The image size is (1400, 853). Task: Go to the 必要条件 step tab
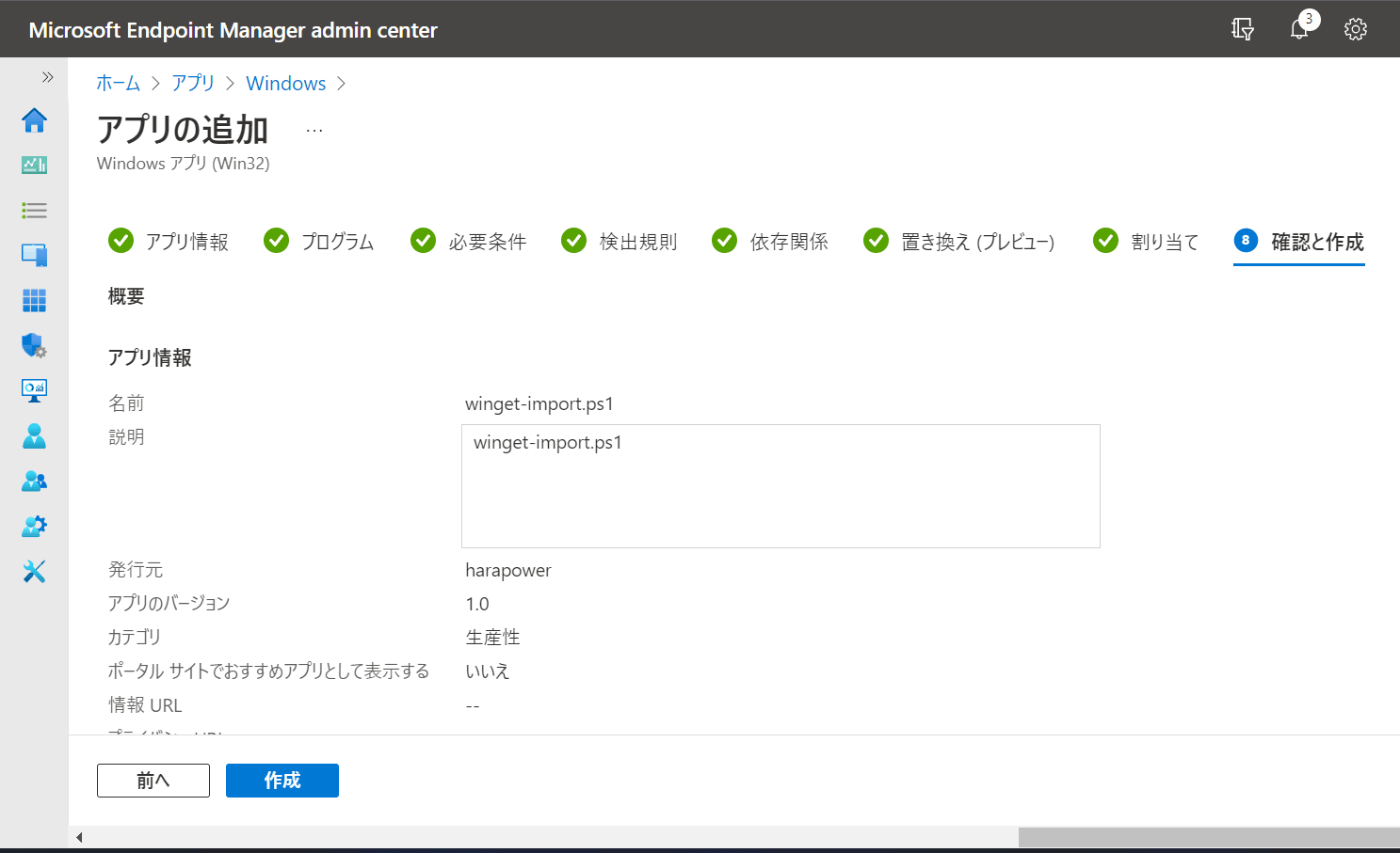(468, 242)
